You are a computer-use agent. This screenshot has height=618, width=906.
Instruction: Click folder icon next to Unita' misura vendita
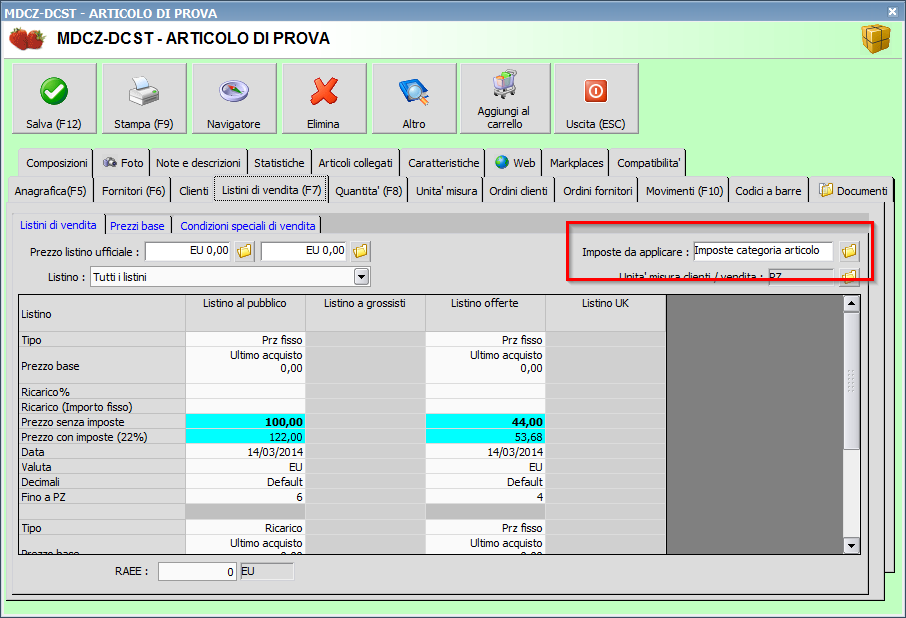click(849, 276)
